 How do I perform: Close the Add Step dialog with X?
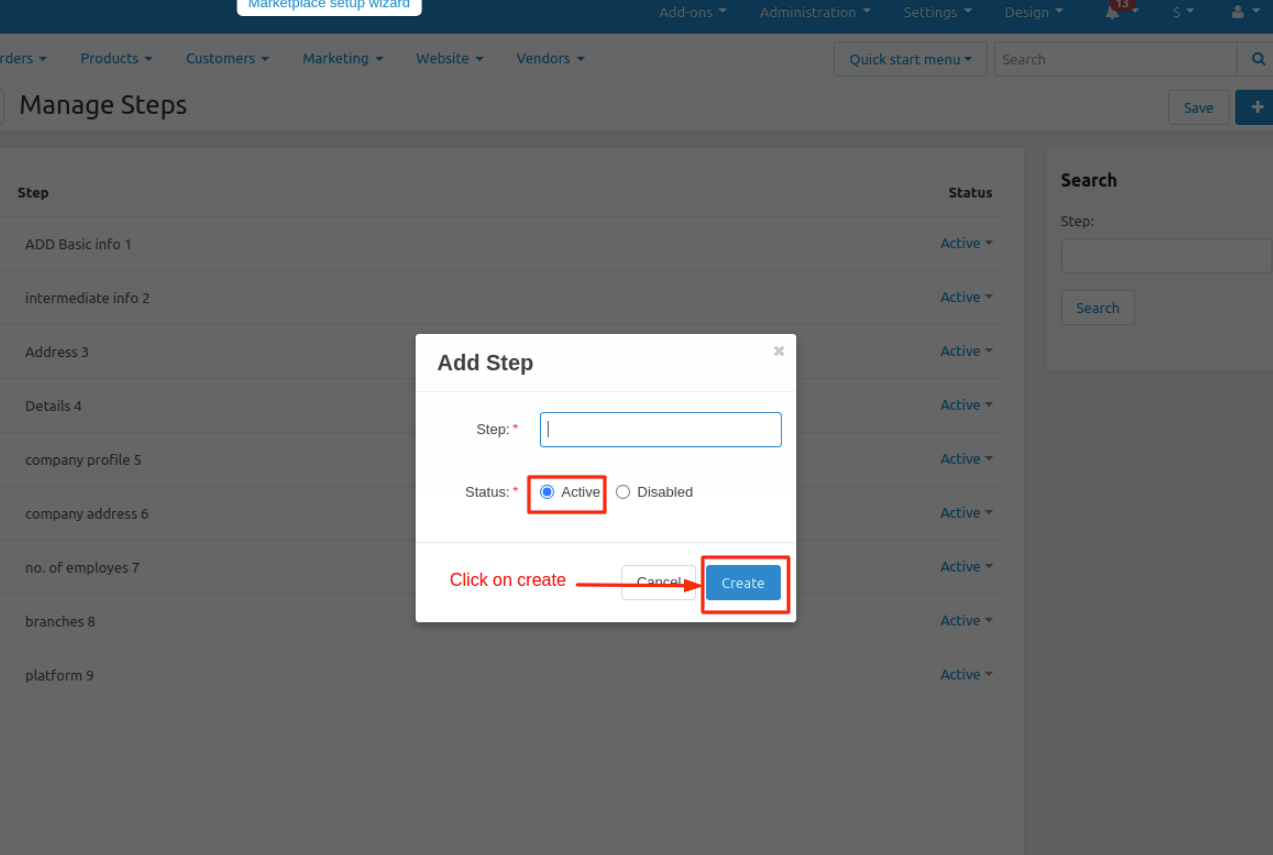(779, 351)
